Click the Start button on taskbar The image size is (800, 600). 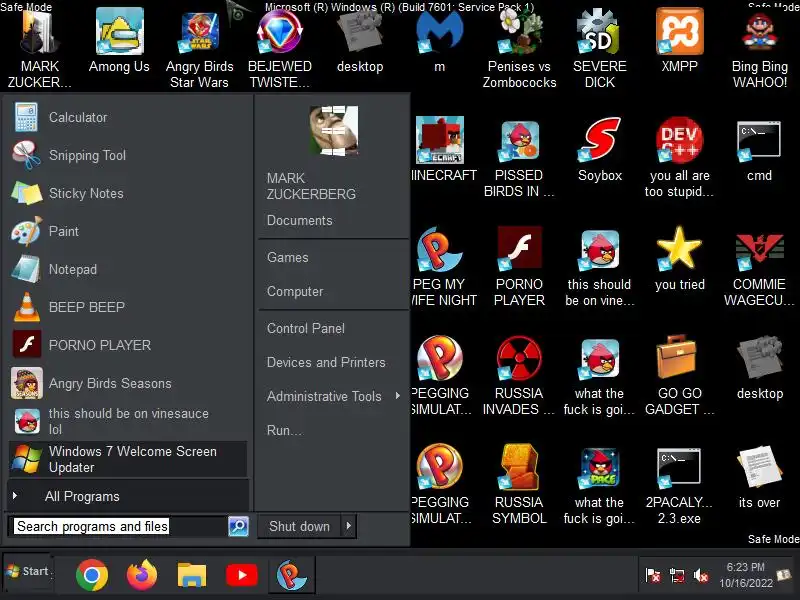coord(28,571)
